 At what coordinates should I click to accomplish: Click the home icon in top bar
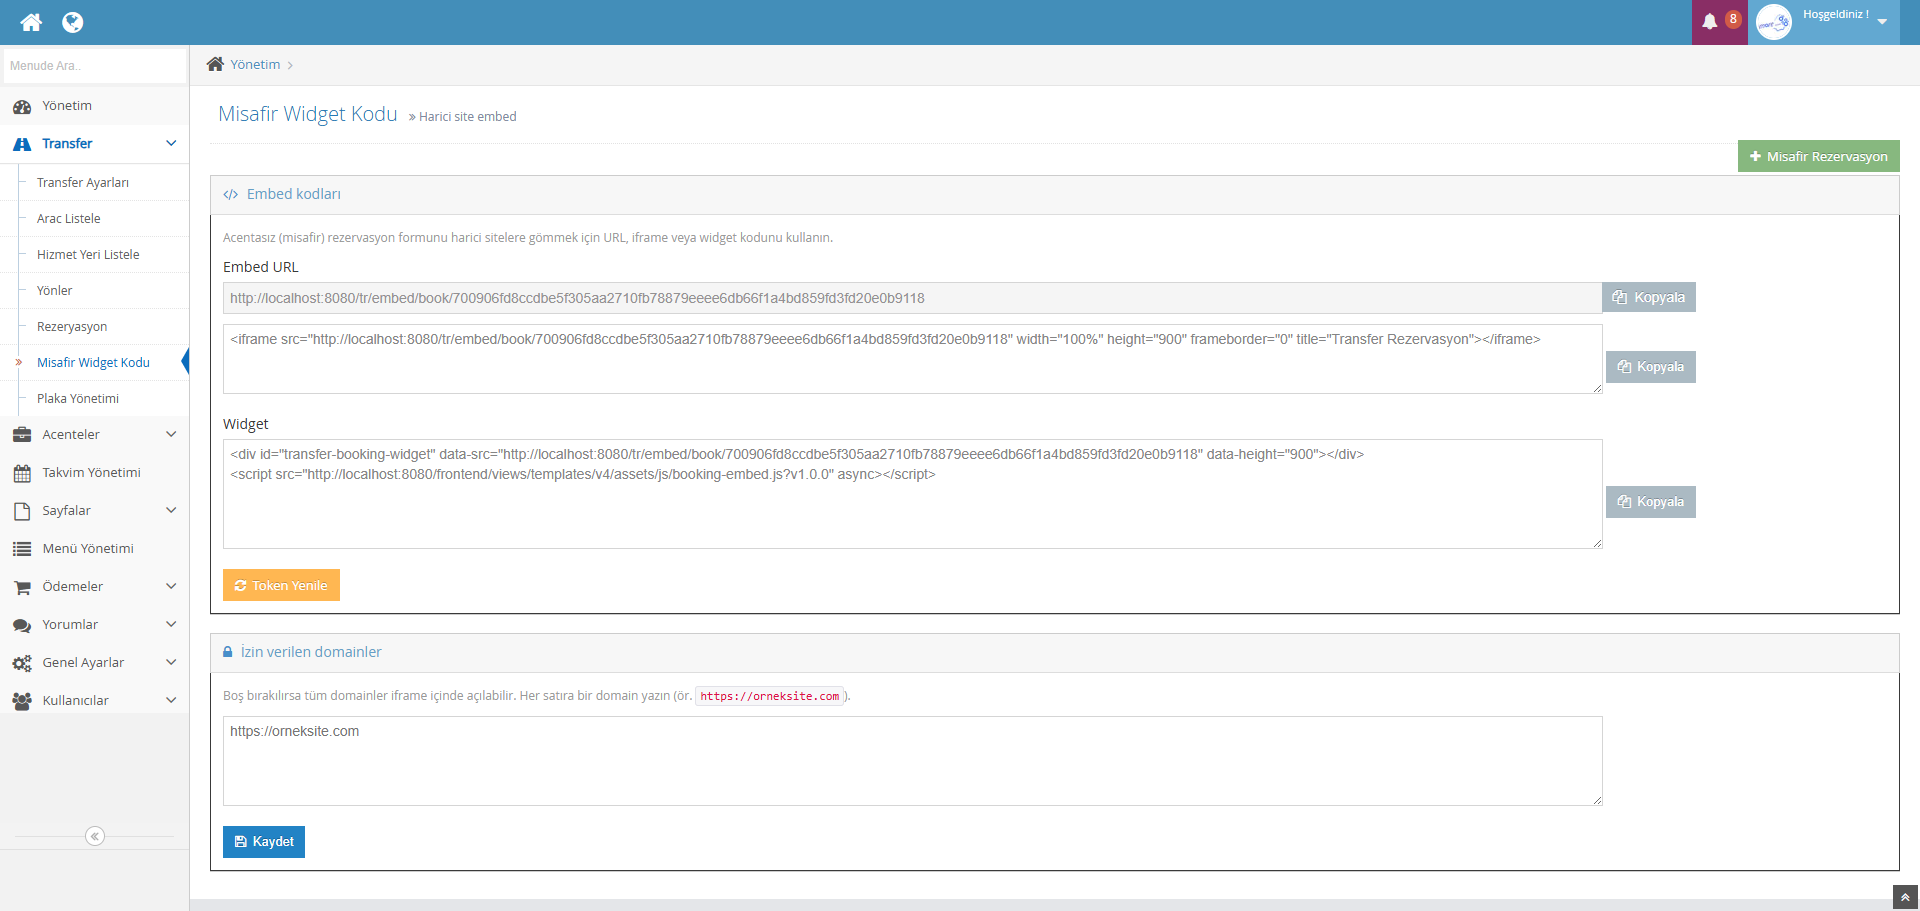[x=31, y=22]
